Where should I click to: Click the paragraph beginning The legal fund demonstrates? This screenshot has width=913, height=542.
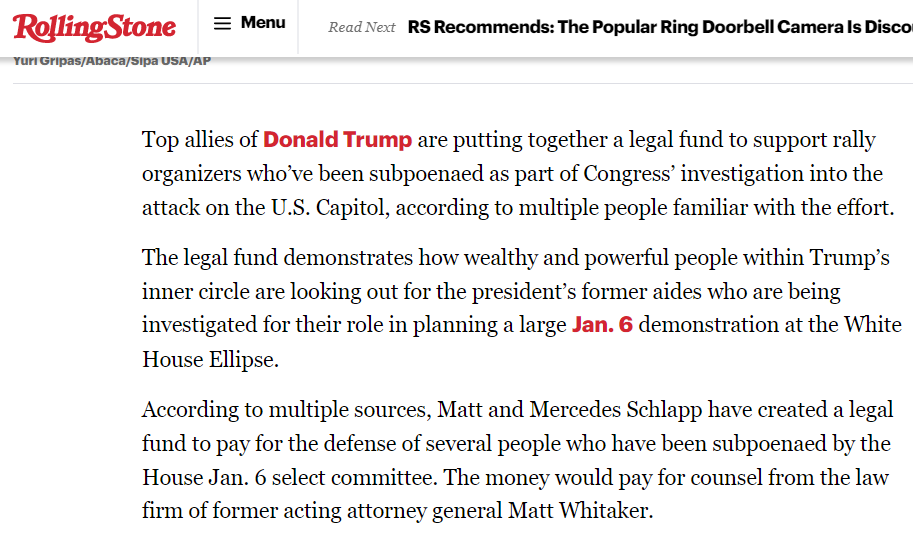pos(522,309)
